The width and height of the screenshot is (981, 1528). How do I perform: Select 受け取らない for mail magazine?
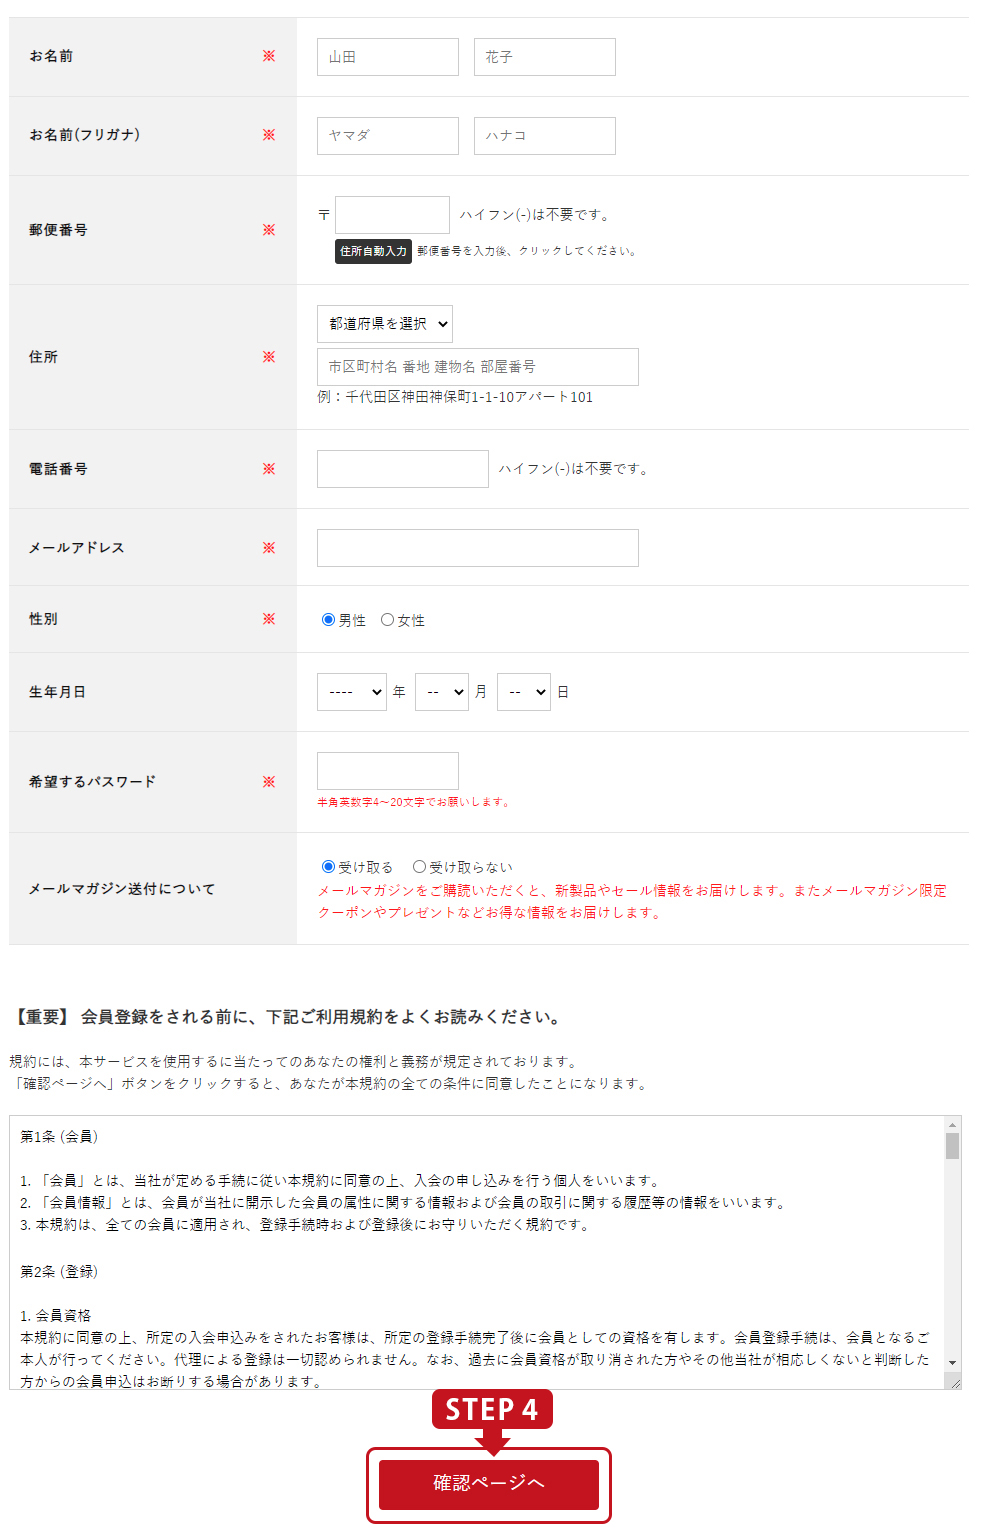(x=419, y=867)
